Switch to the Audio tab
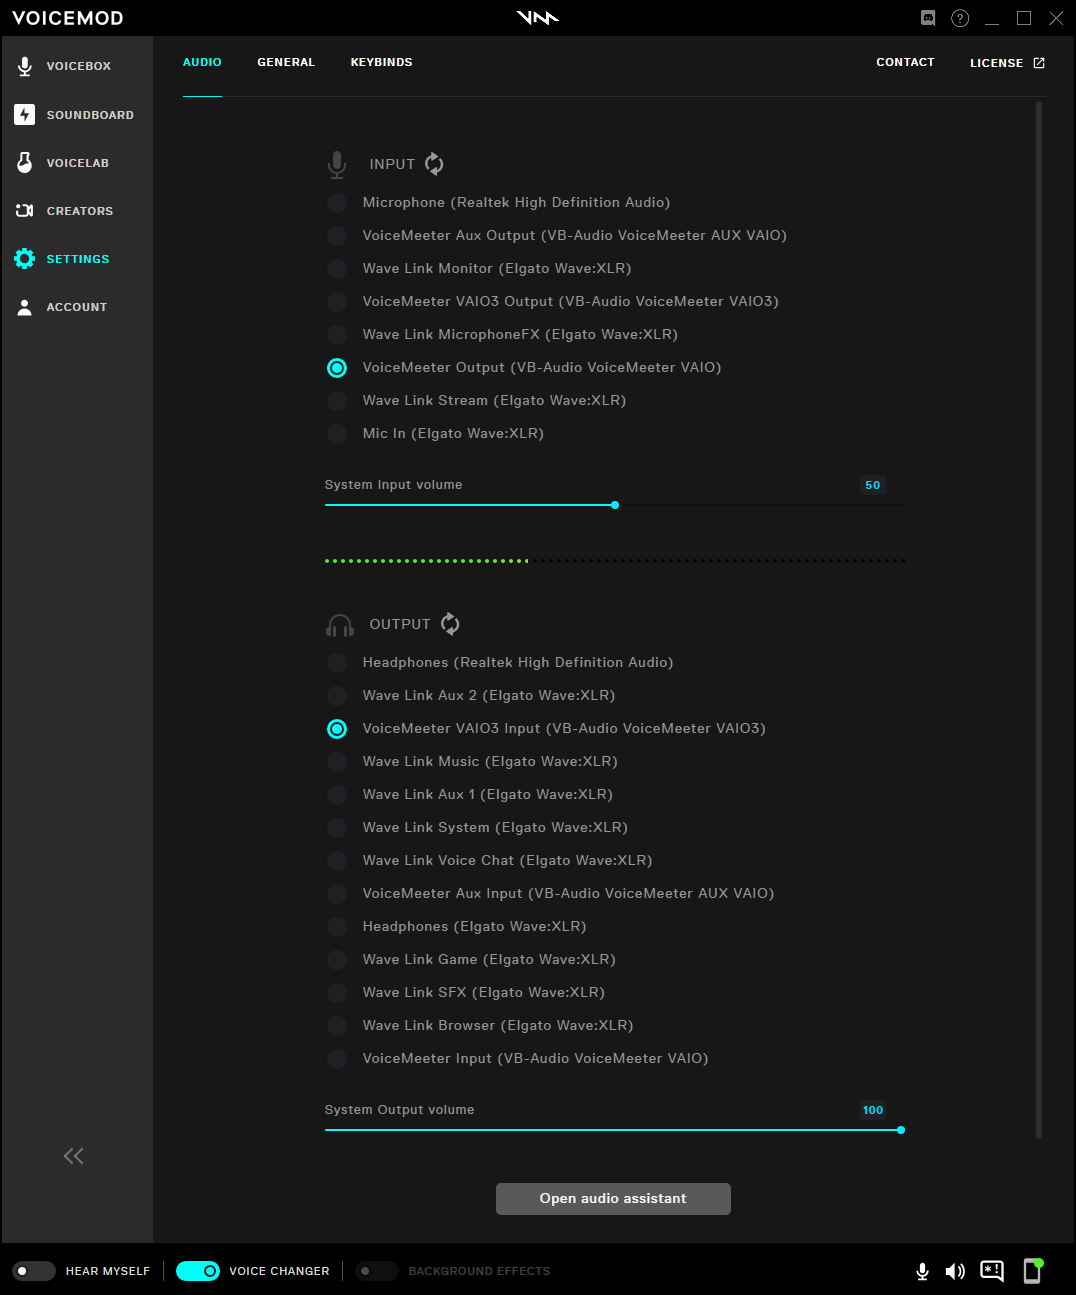Viewport: 1076px width, 1295px height. (202, 62)
